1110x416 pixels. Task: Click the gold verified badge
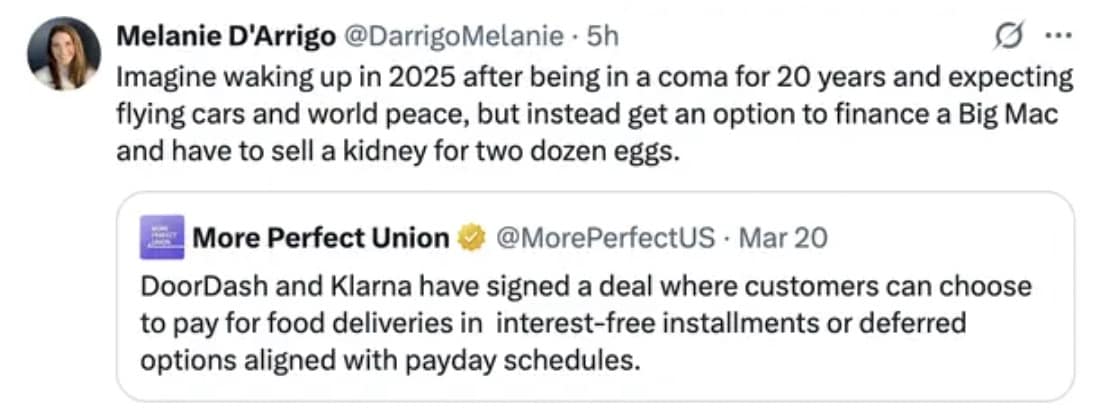pos(470,239)
